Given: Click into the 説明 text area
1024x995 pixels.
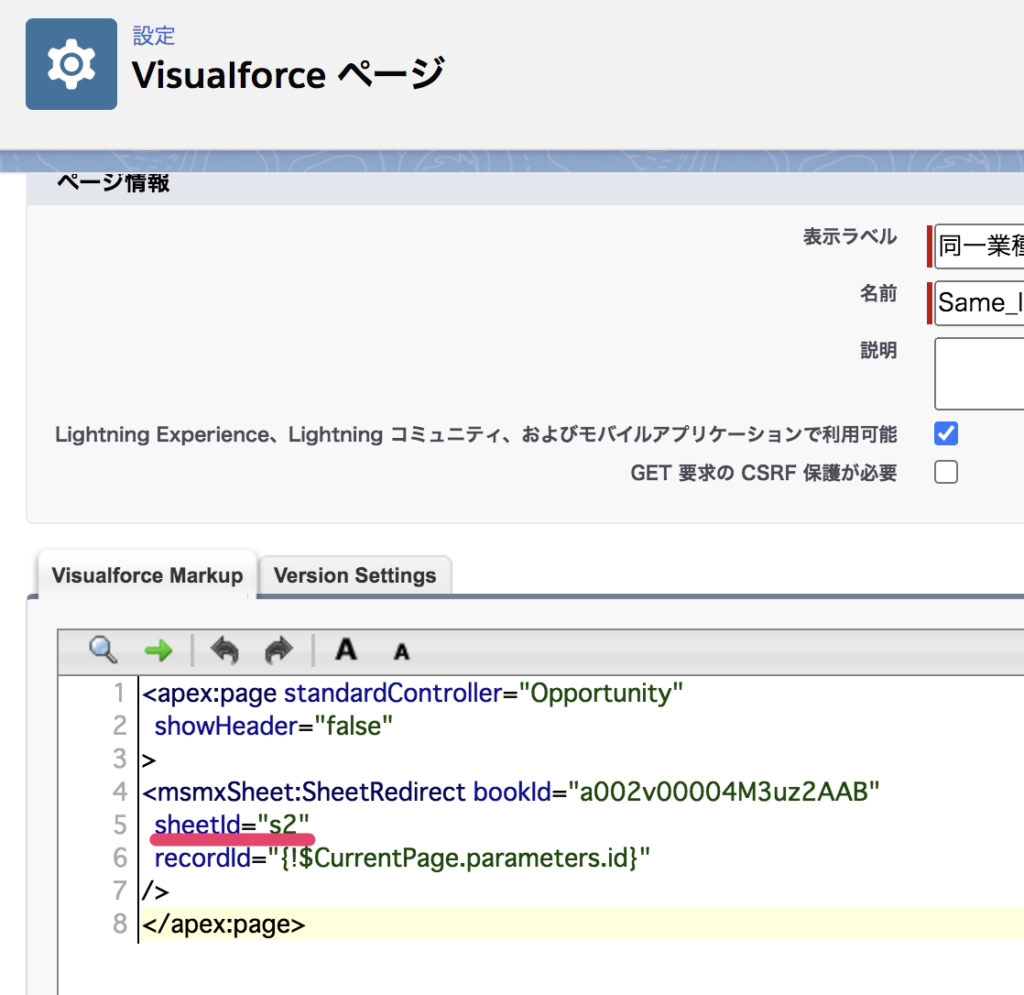Looking at the screenshot, I should click(x=979, y=373).
